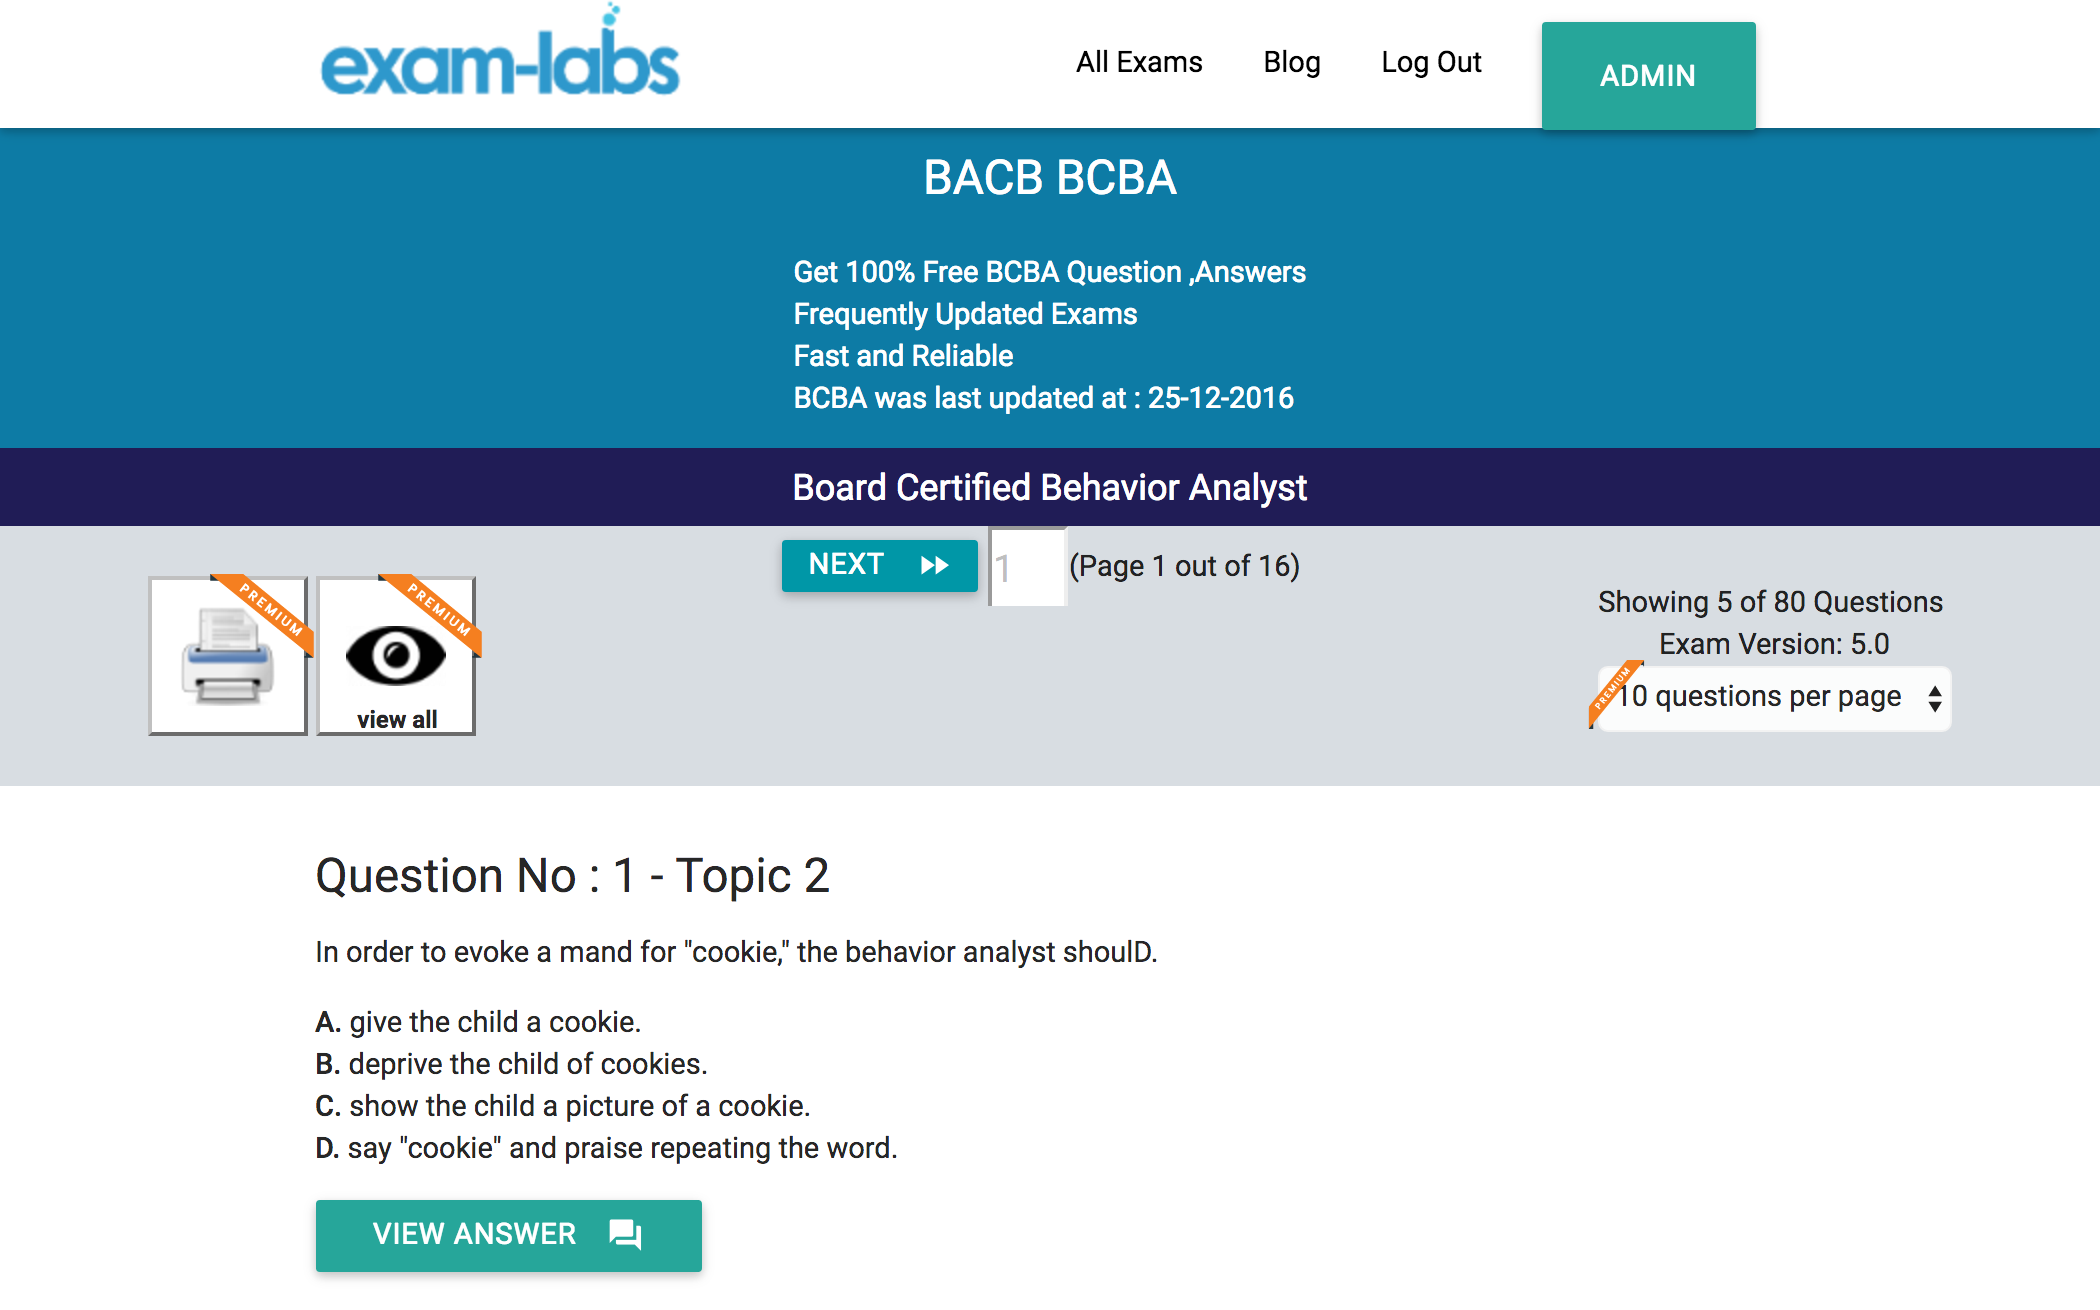
Task: Click the chat bubble icon on View Answer
Action: pyautogui.click(x=625, y=1234)
